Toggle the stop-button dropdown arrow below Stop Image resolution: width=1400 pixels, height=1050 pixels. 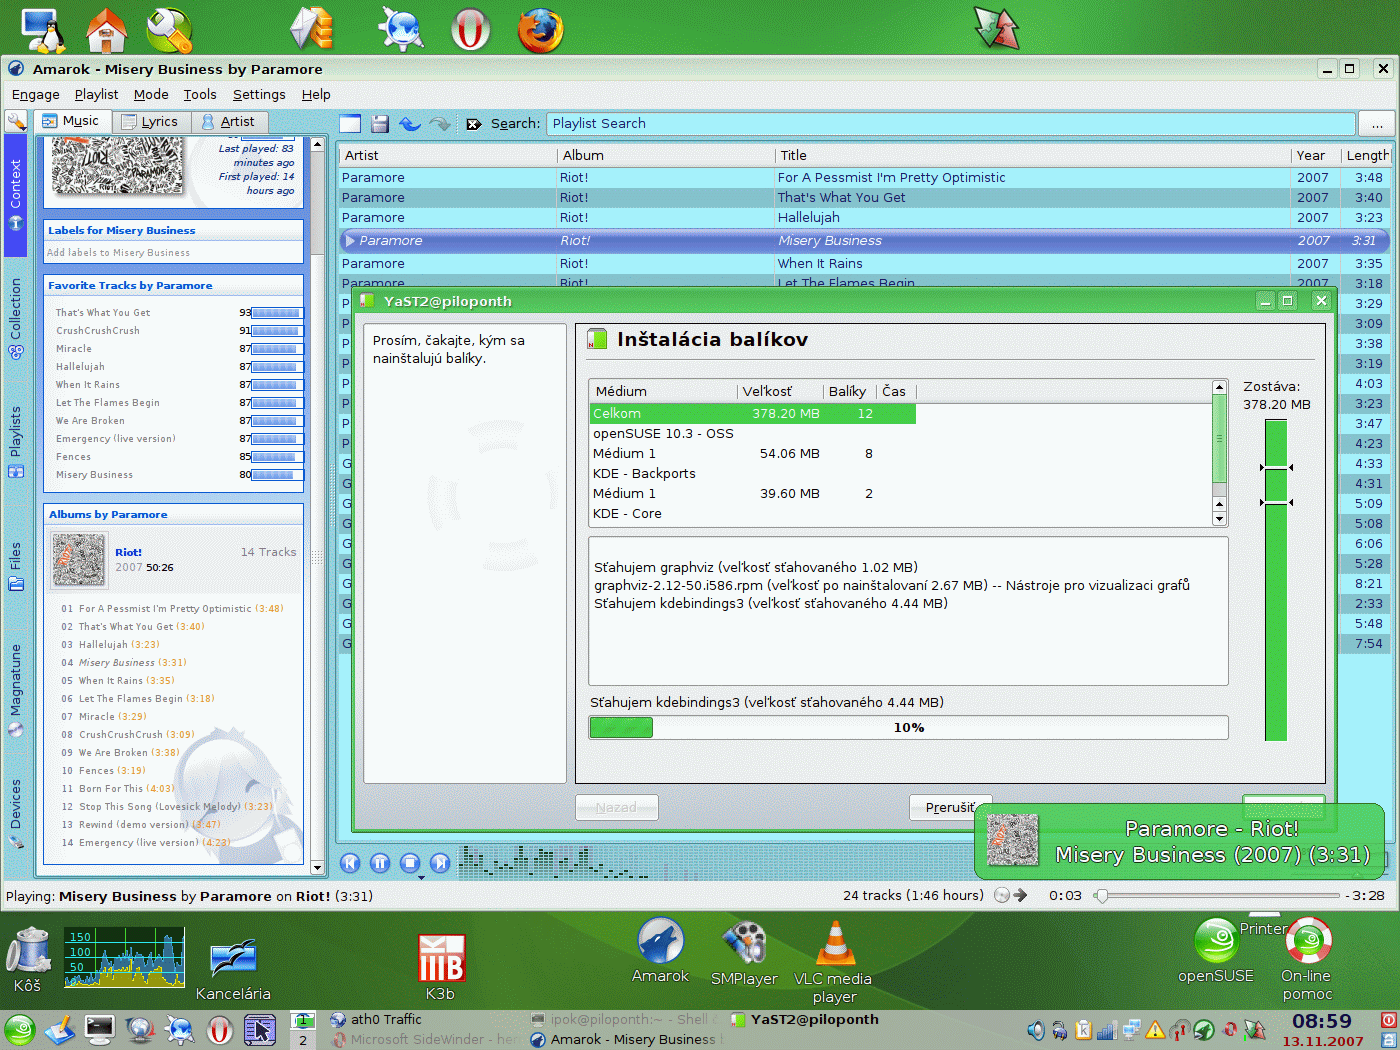(x=421, y=878)
